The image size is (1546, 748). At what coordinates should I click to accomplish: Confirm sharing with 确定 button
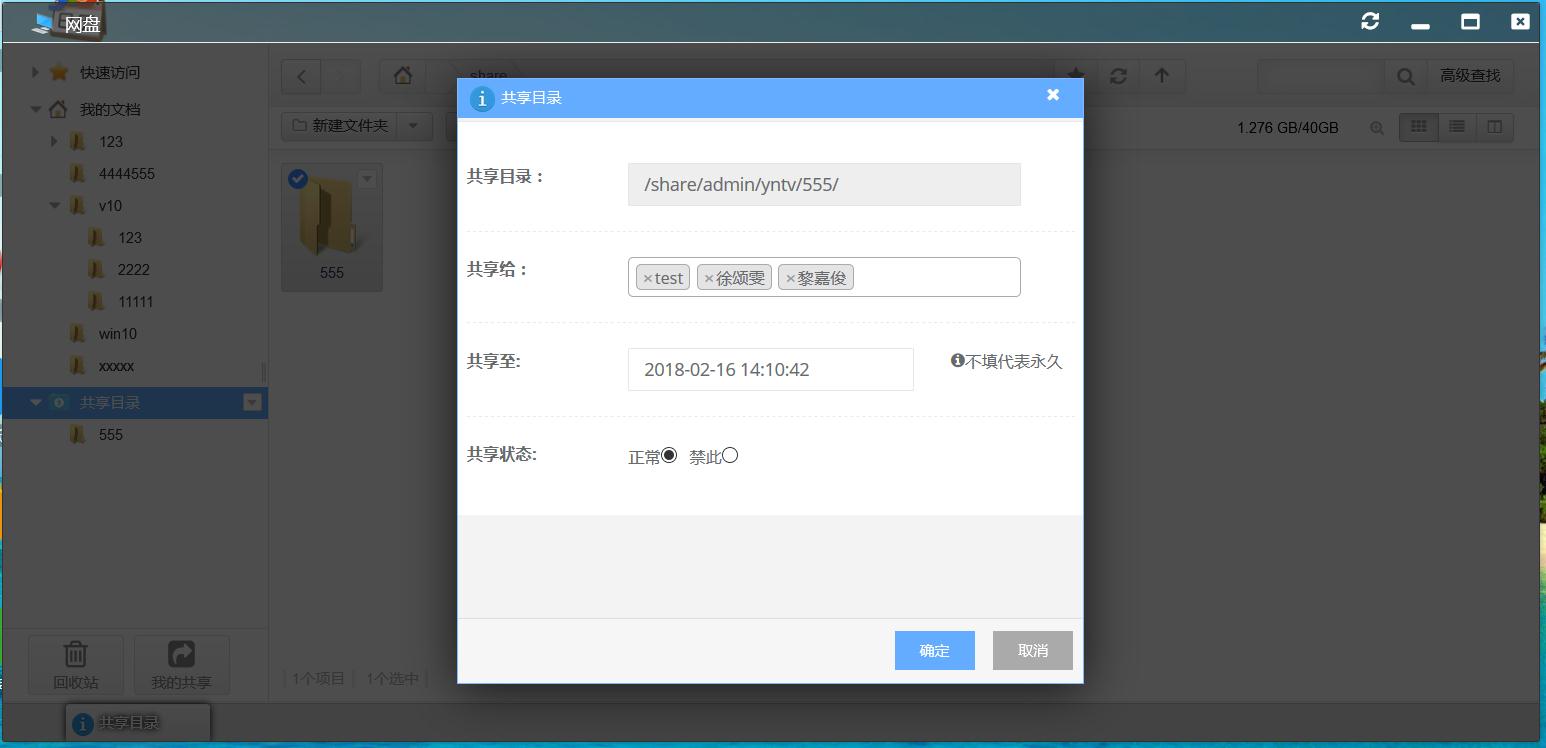coord(934,650)
